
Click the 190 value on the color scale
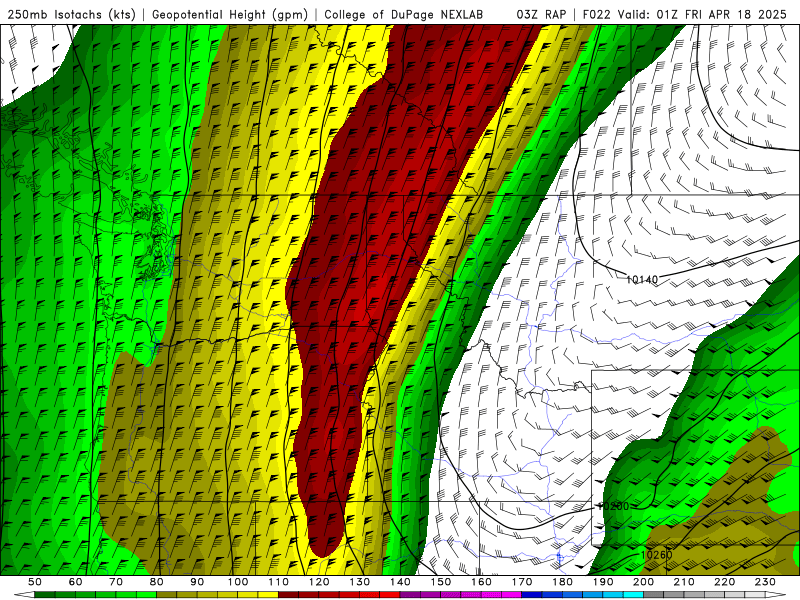[x=603, y=582]
